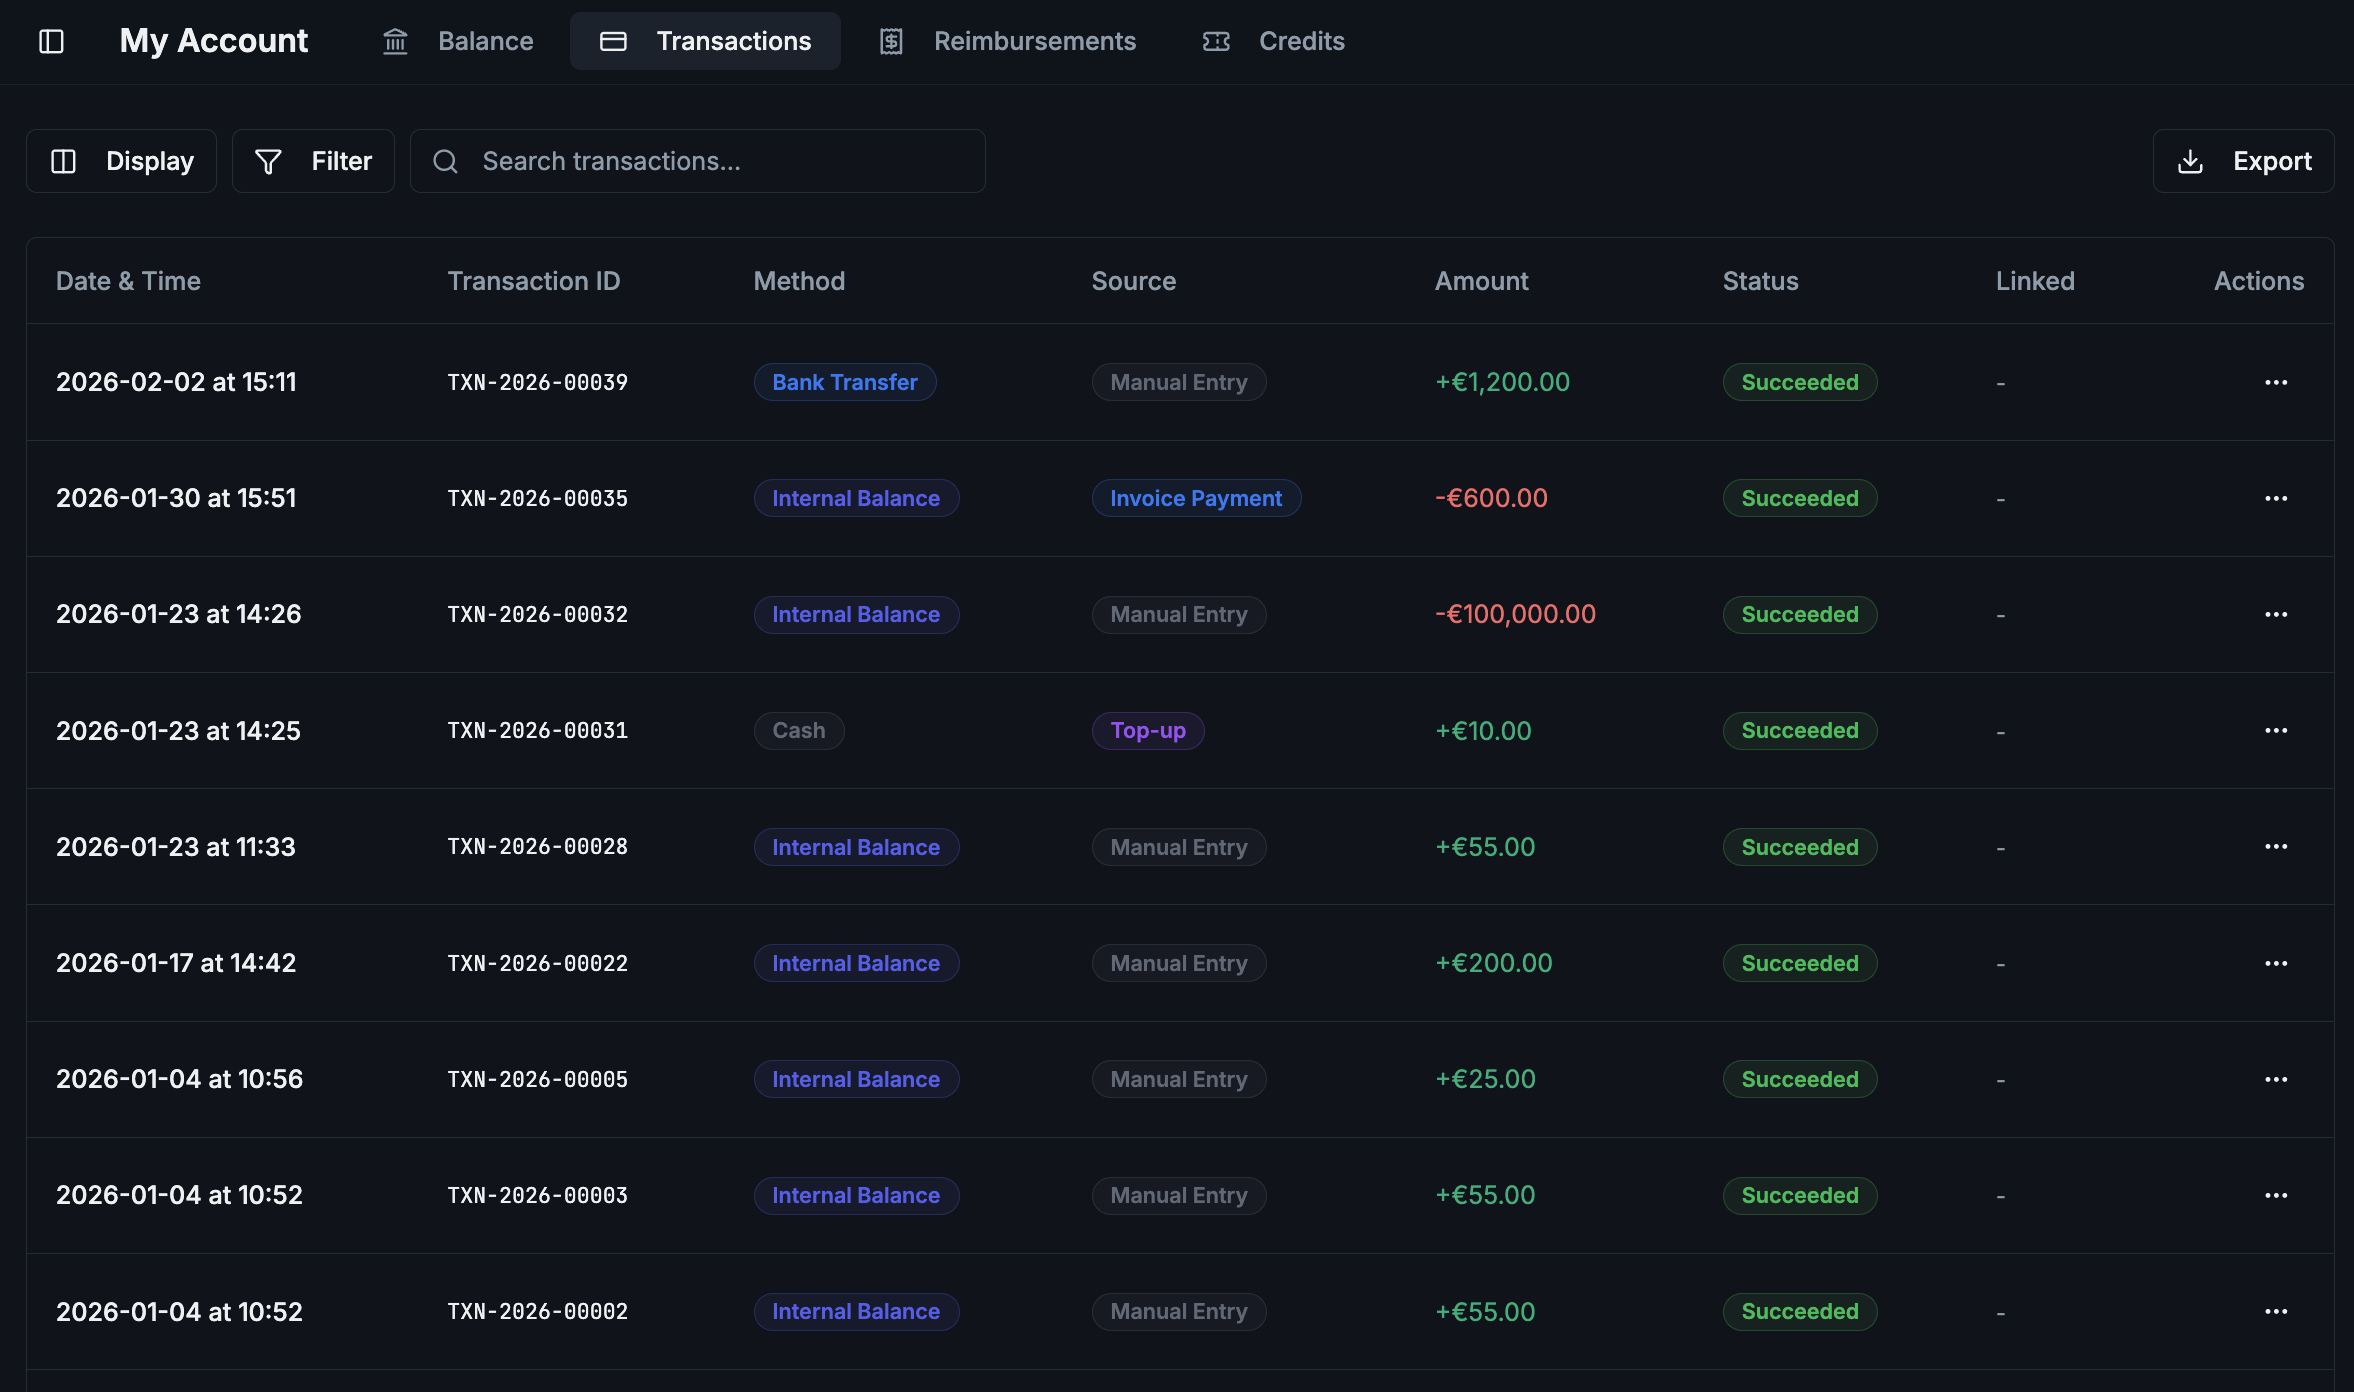
Task: Click the Reimbursements receipt icon
Action: pyautogui.click(x=891, y=41)
